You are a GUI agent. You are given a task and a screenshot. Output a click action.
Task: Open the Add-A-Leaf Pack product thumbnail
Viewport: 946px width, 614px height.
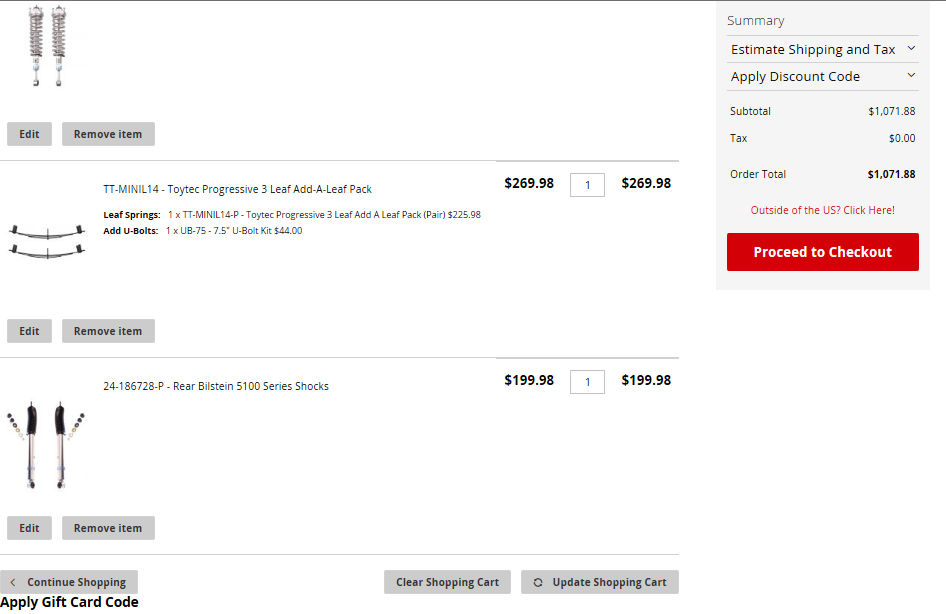47,240
